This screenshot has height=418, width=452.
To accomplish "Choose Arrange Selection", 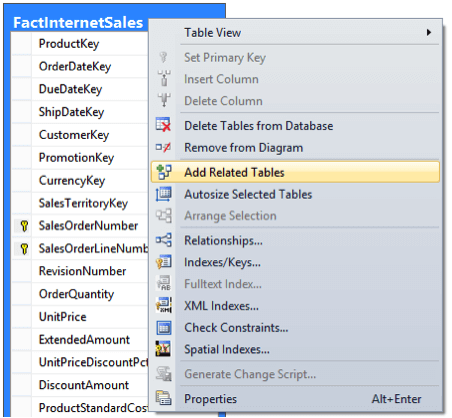I will 295,216.
